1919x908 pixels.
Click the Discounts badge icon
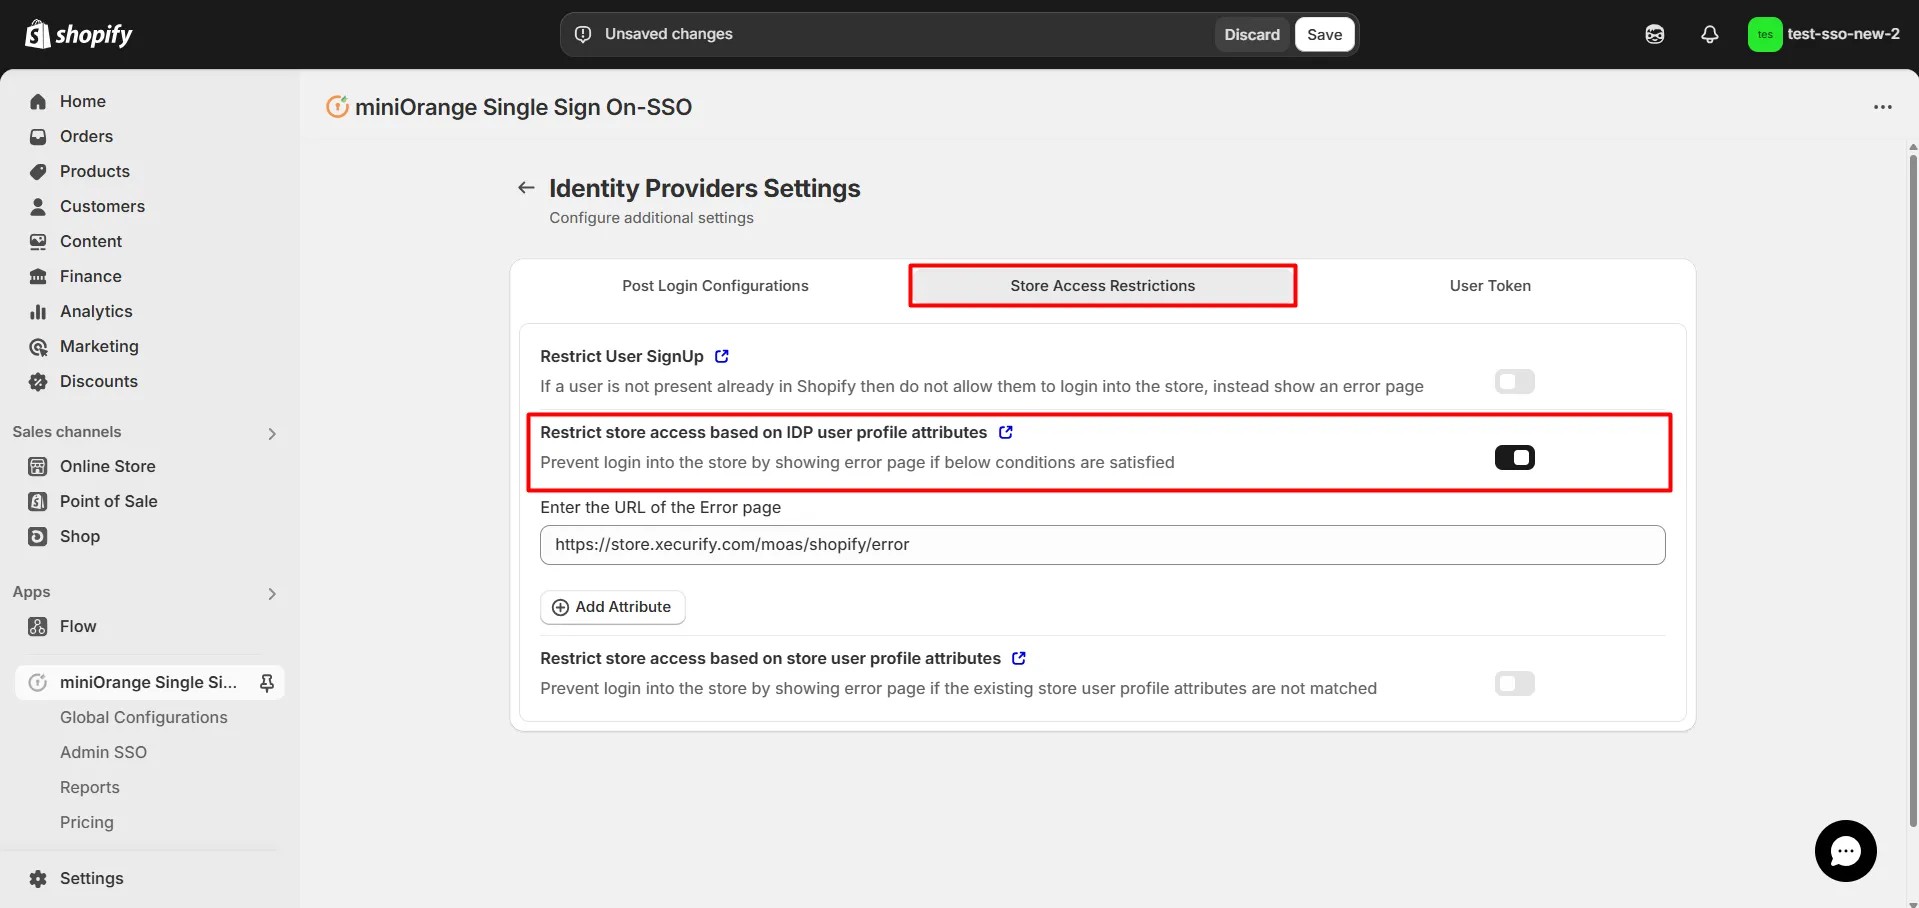(x=38, y=382)
